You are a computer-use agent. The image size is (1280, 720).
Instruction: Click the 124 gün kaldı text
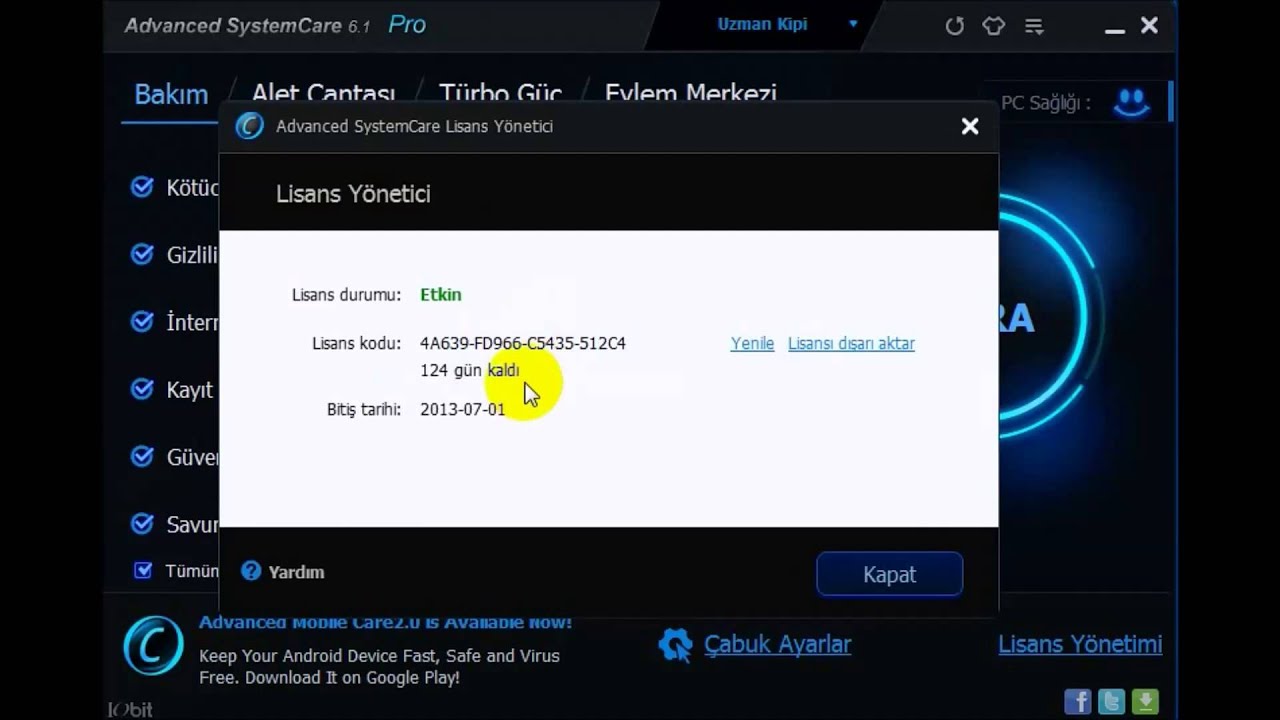tap(470, 370)
